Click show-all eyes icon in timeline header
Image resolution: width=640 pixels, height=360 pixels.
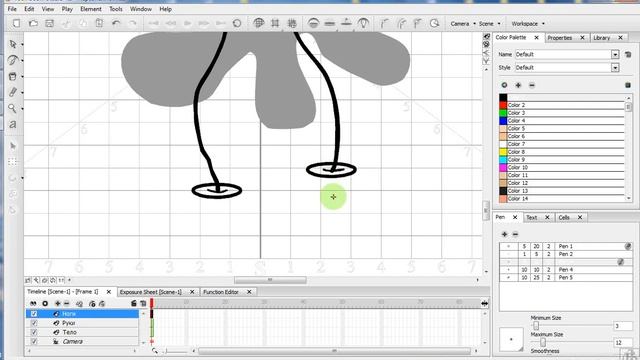[33, 304]
